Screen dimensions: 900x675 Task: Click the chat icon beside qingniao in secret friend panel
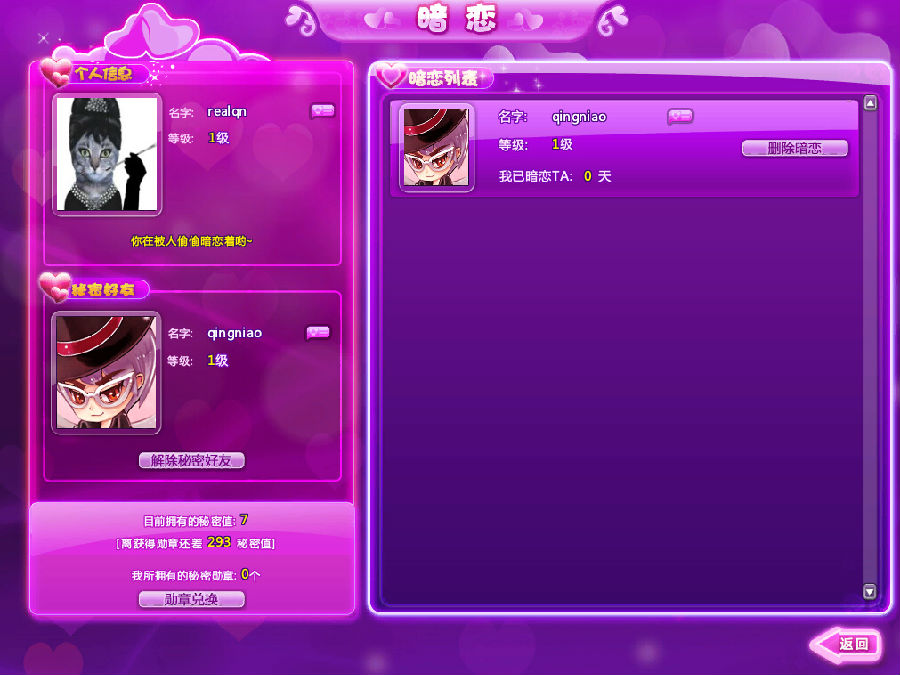coord(318,333)
